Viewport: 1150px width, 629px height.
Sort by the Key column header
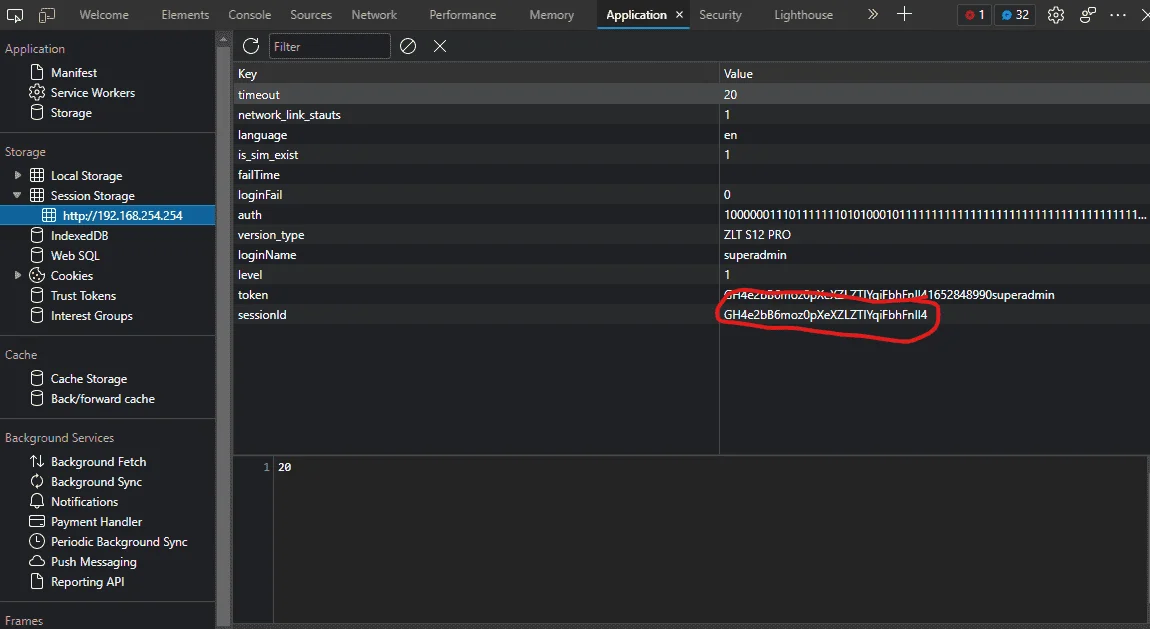coord(476,73)
